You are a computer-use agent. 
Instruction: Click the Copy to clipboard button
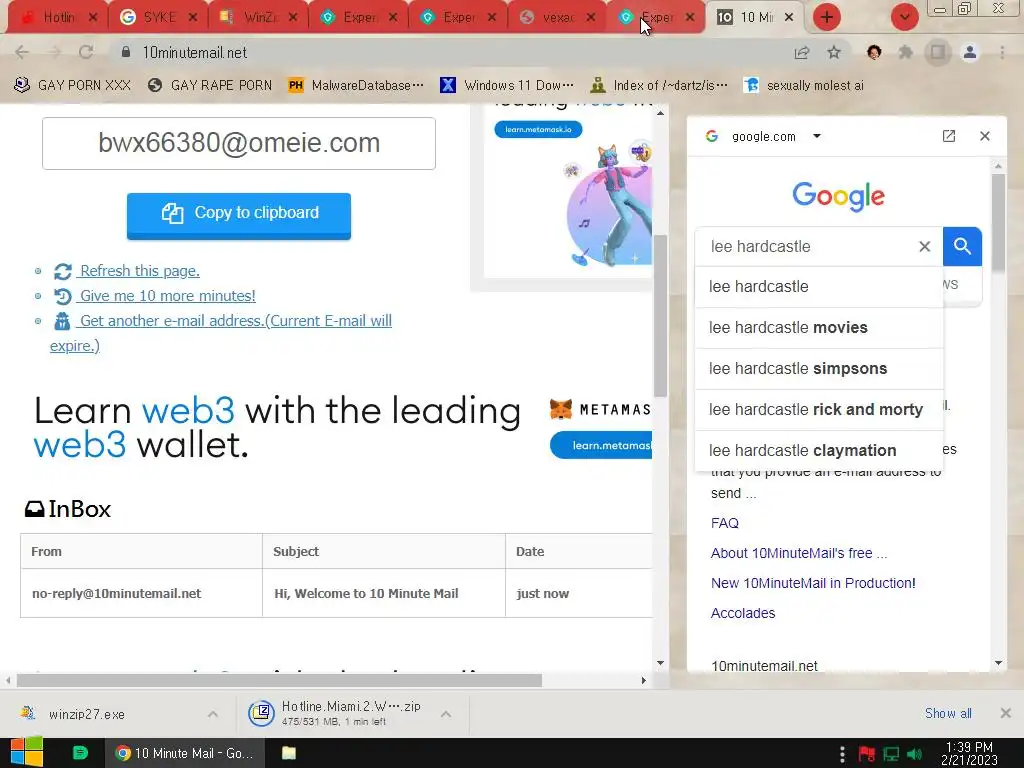[239, 214]
